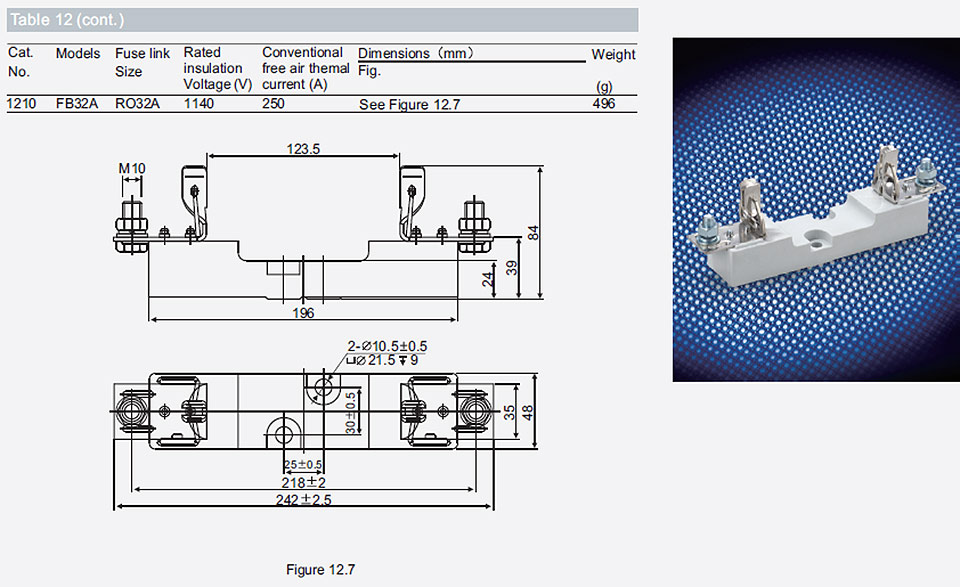This screenshot has width=960, height=587.
Task: Click the fuse base product photo
Action: point(816,209)
